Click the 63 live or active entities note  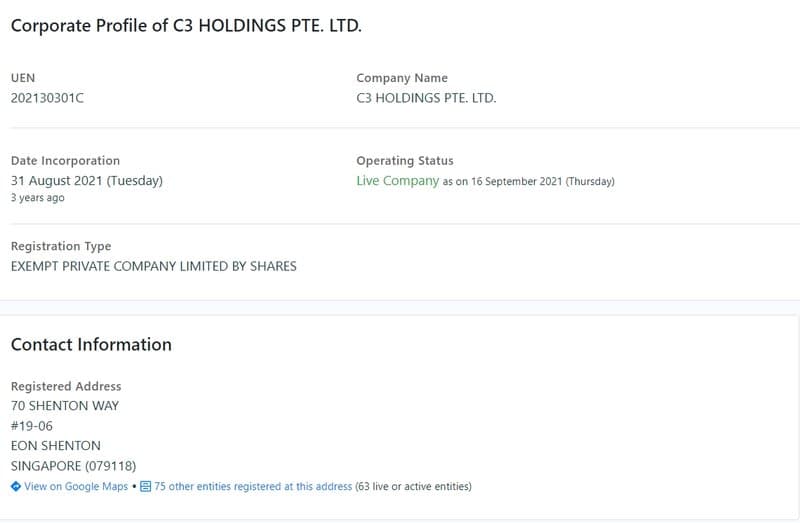point(414,487)
